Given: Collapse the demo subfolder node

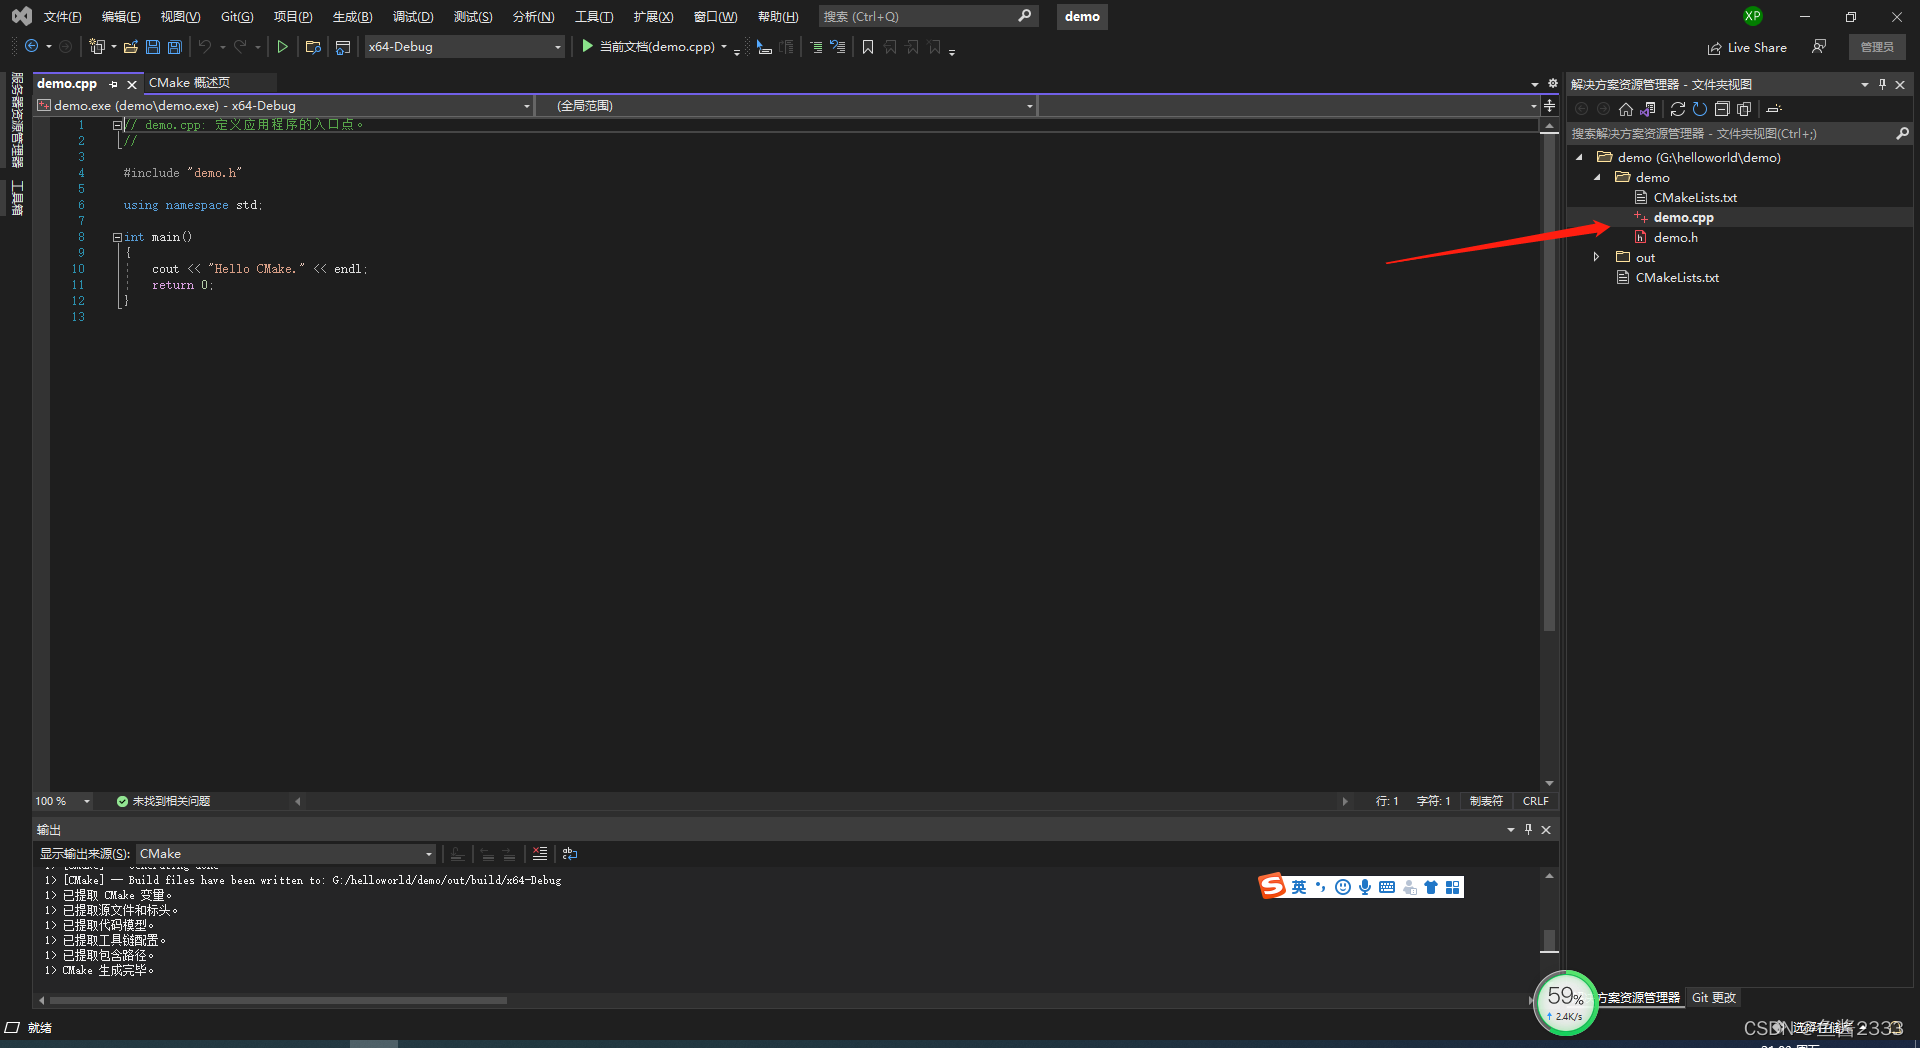Looking at the screenshot, I should click(x=1597, y=177).
